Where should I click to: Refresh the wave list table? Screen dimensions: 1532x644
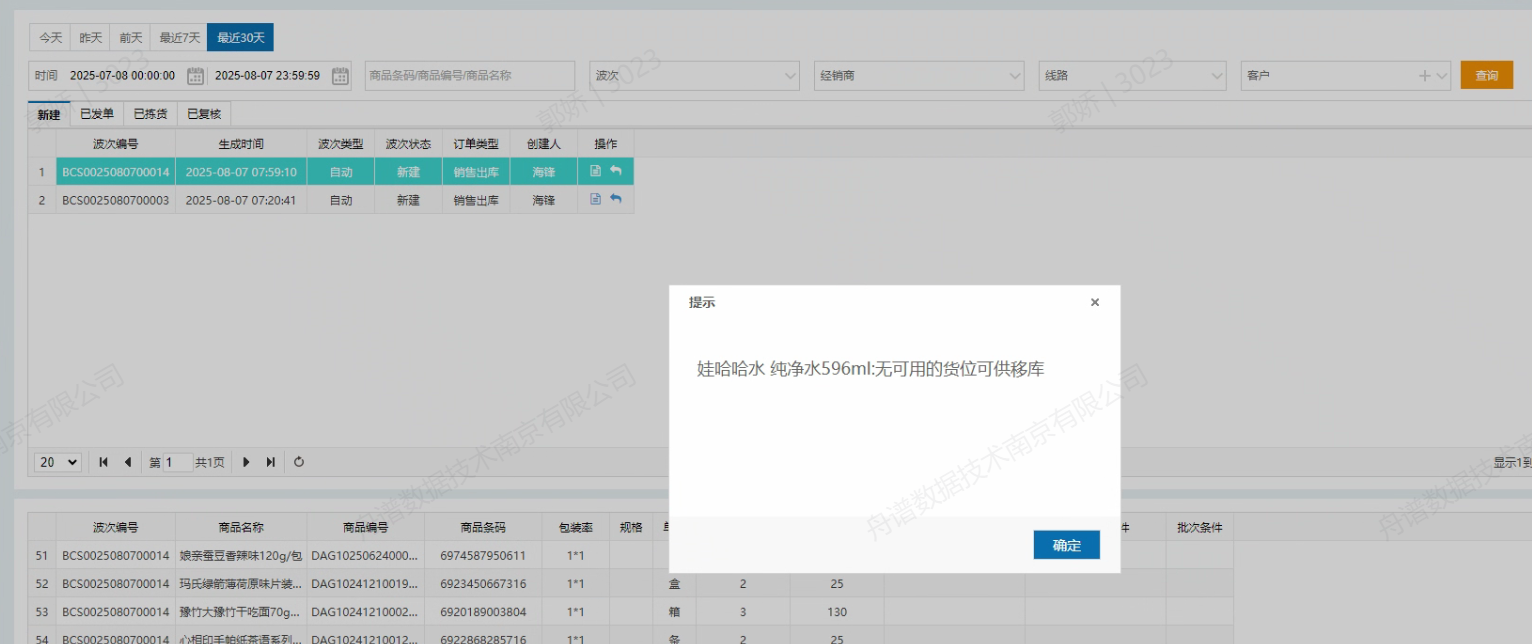(299, 462)
